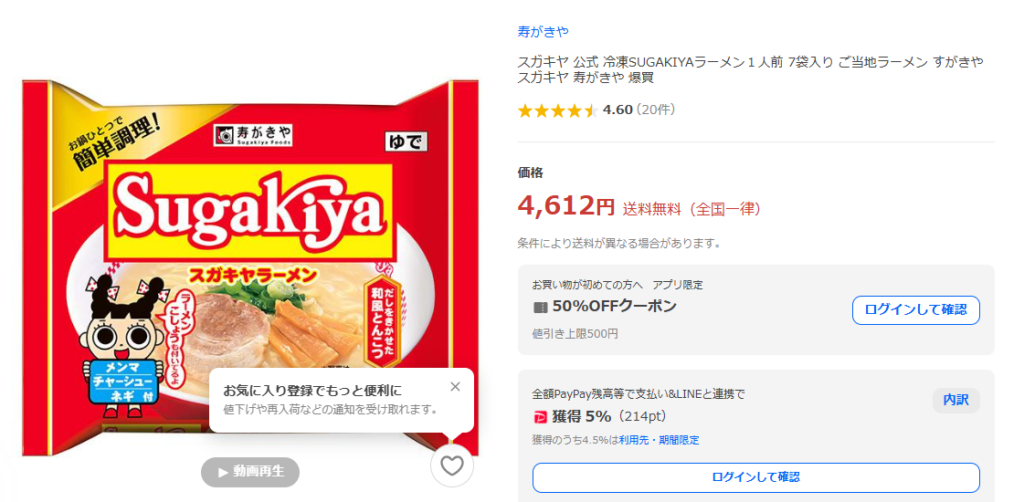Click the 送料無料（全国一律） shipping label
Screen dimensions: 1024x502
pos(691,209)
